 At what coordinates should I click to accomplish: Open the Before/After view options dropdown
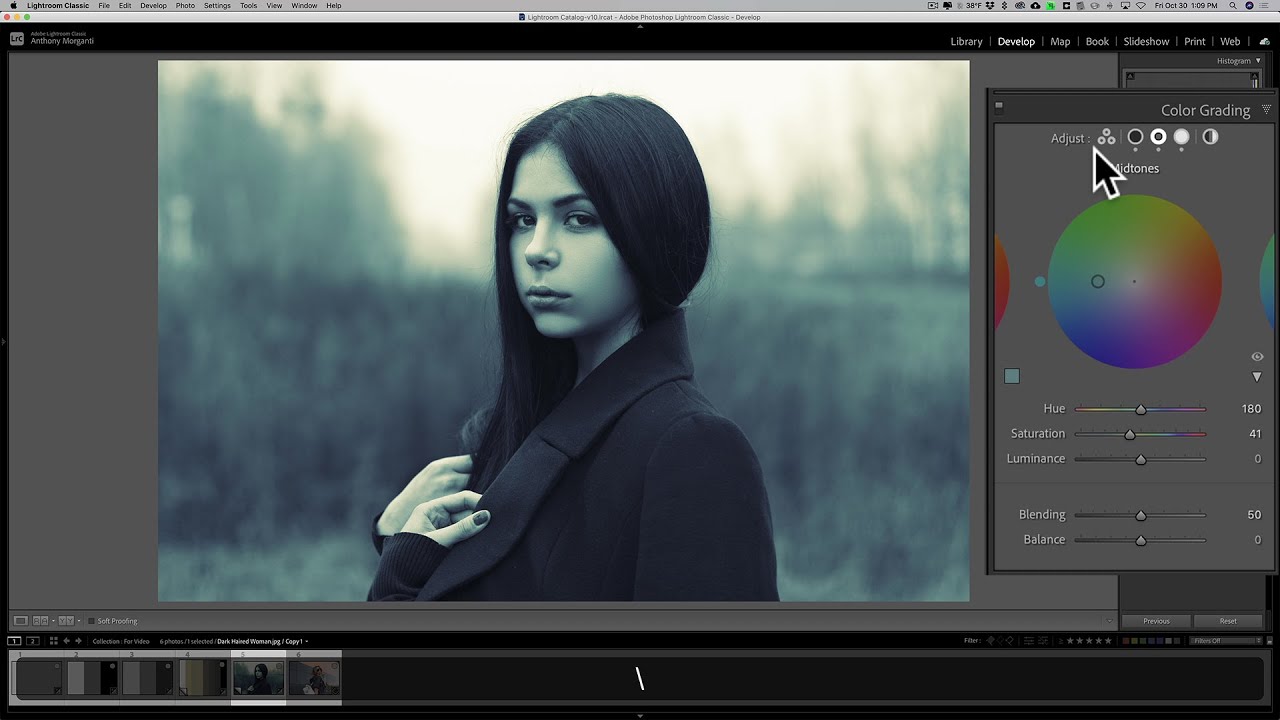click(x=78, y=621)
